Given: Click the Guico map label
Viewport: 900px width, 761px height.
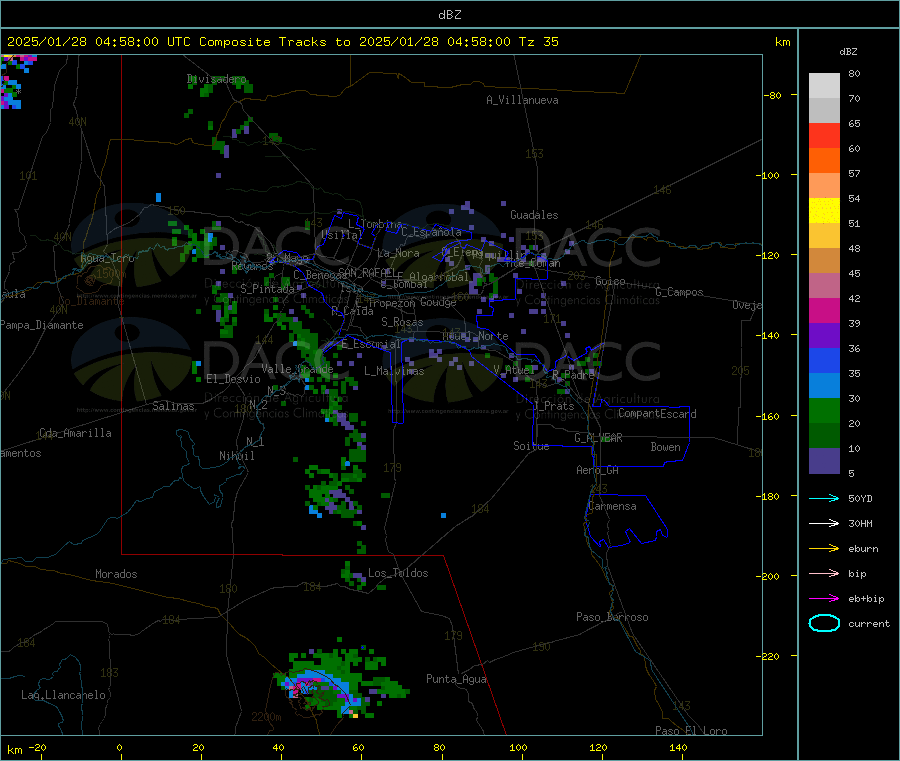Looking at the screenshot, I should point(610,281).
